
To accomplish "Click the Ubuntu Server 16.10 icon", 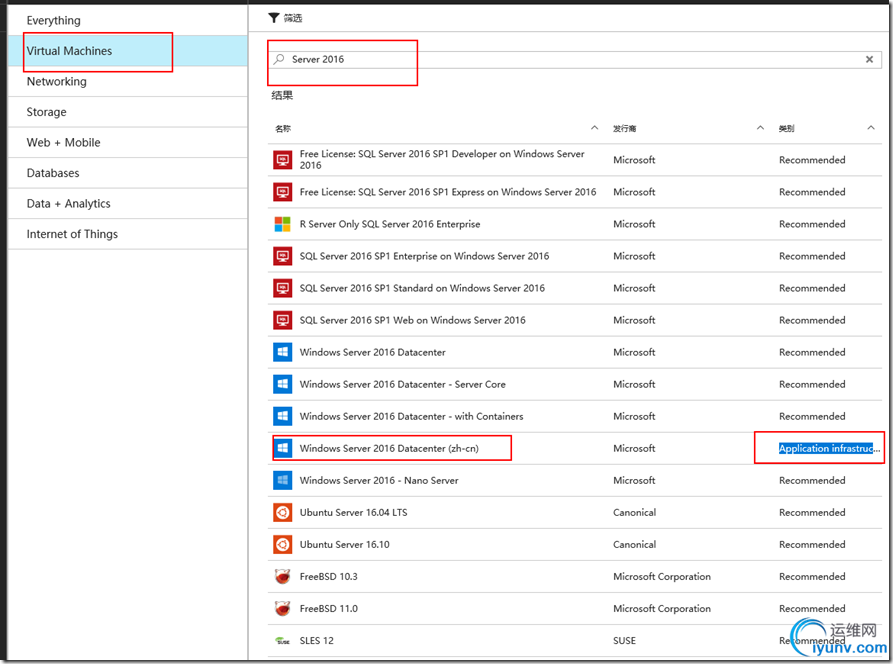I will pos(282,544).
